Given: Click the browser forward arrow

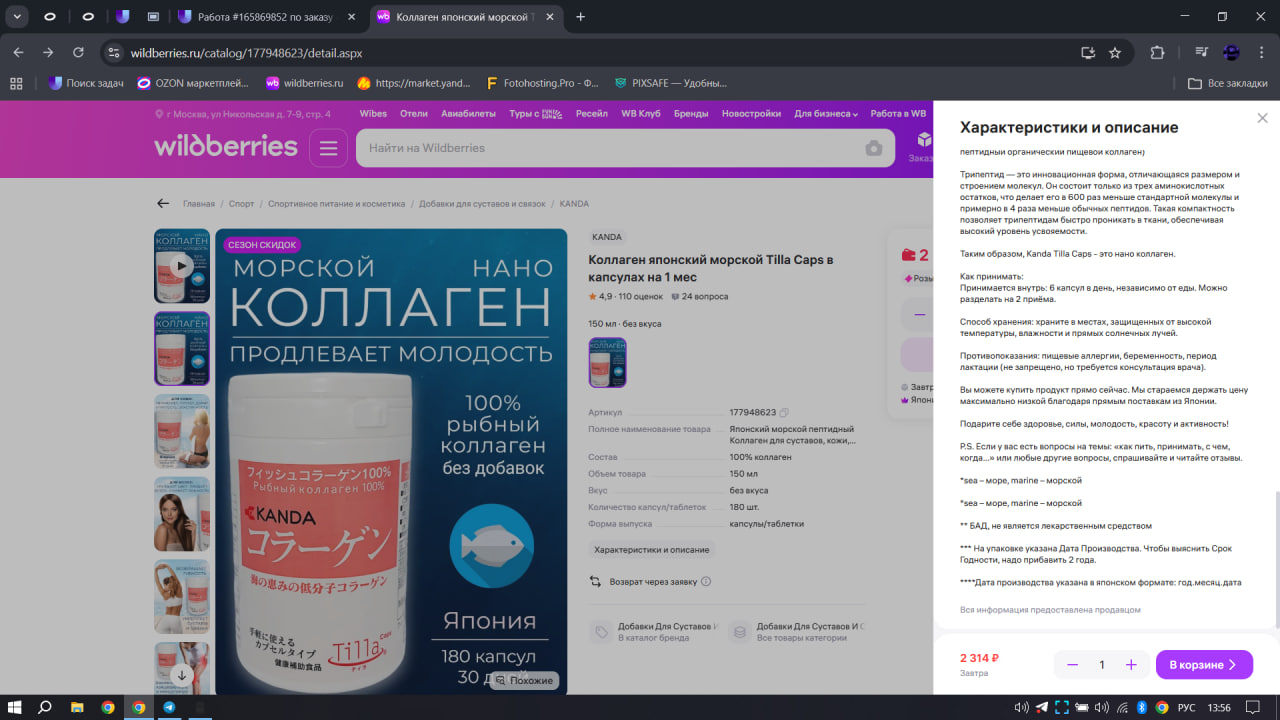Looking at the screenshot, I should click(48, 53).
